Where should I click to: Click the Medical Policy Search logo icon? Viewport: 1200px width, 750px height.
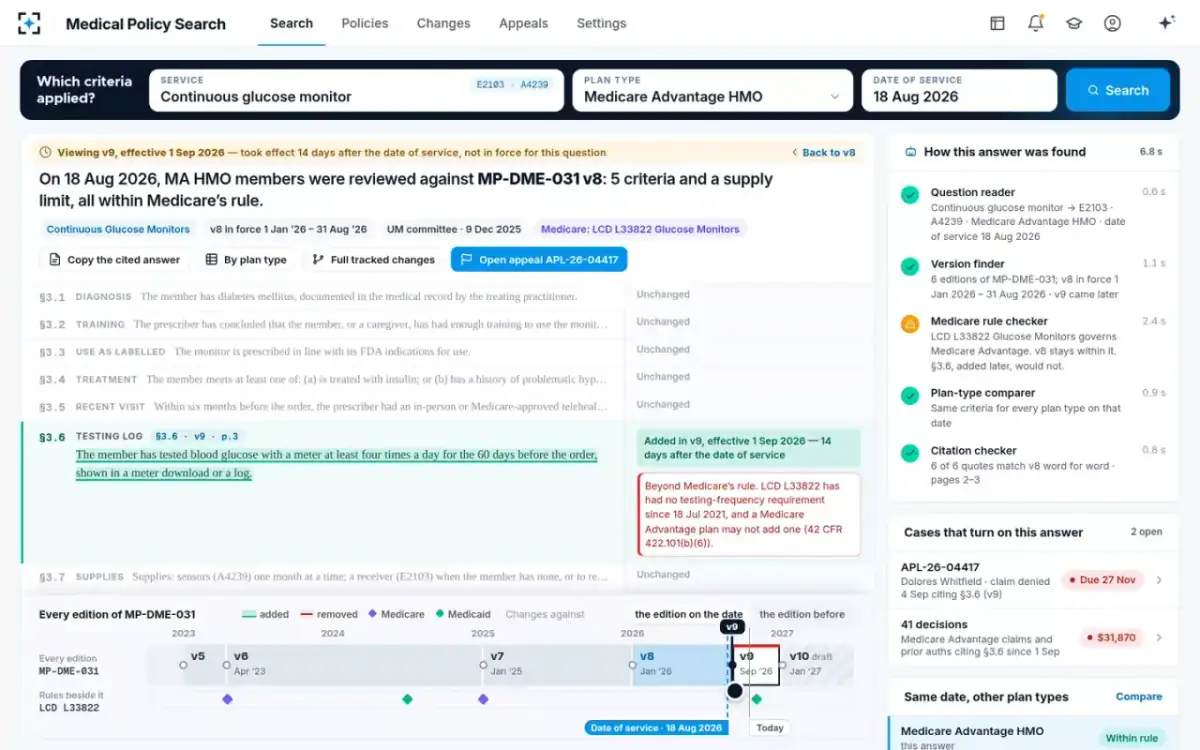tap(30, 24)
